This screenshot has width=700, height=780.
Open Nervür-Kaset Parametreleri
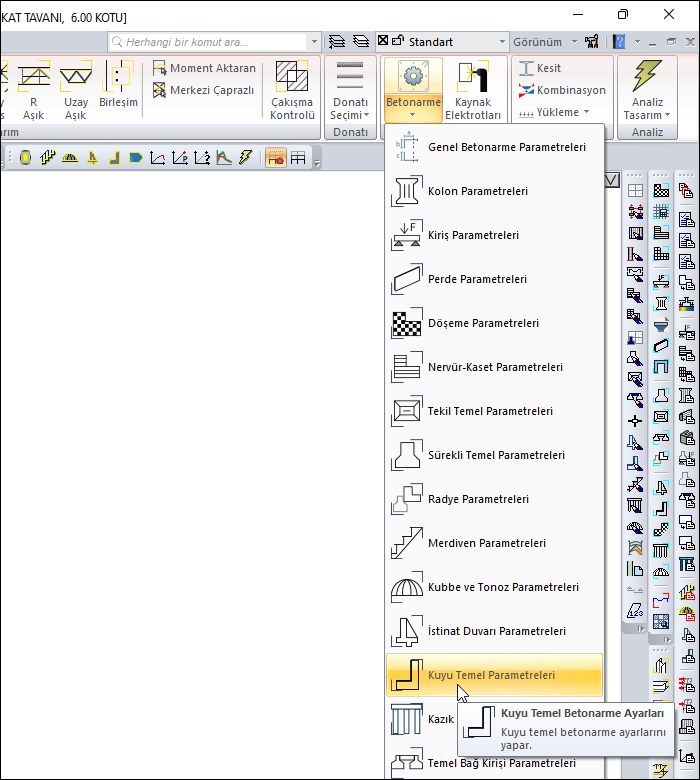click(495, 367)
